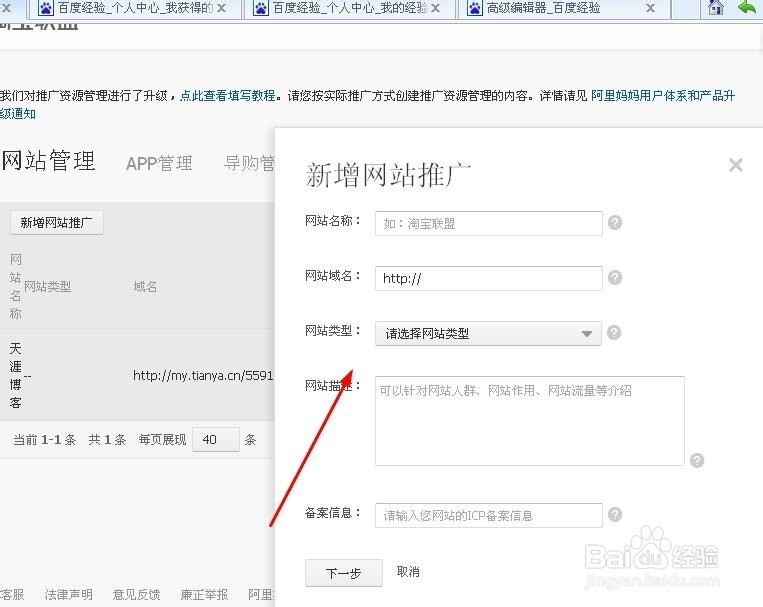This screenshot has width=763, height=607.
Task: Switch to 百度经验_个人中心_我的经验 browser tab
Action: click(x=348, y=8)
